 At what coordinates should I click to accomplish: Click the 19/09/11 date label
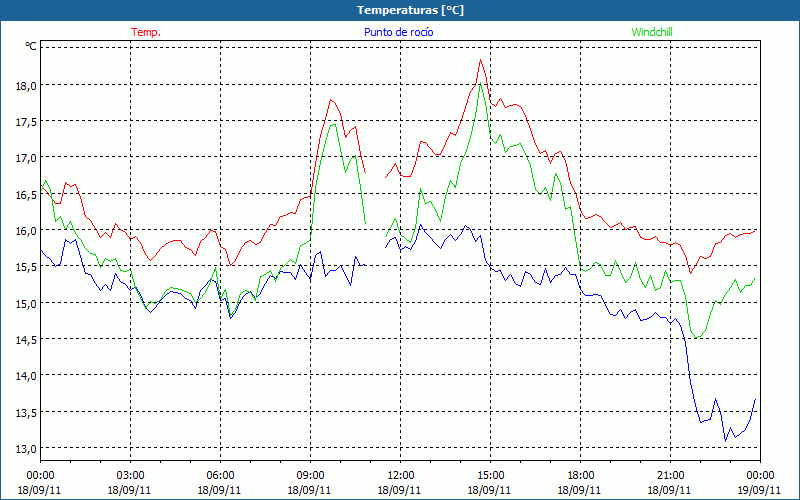(759, 490)
